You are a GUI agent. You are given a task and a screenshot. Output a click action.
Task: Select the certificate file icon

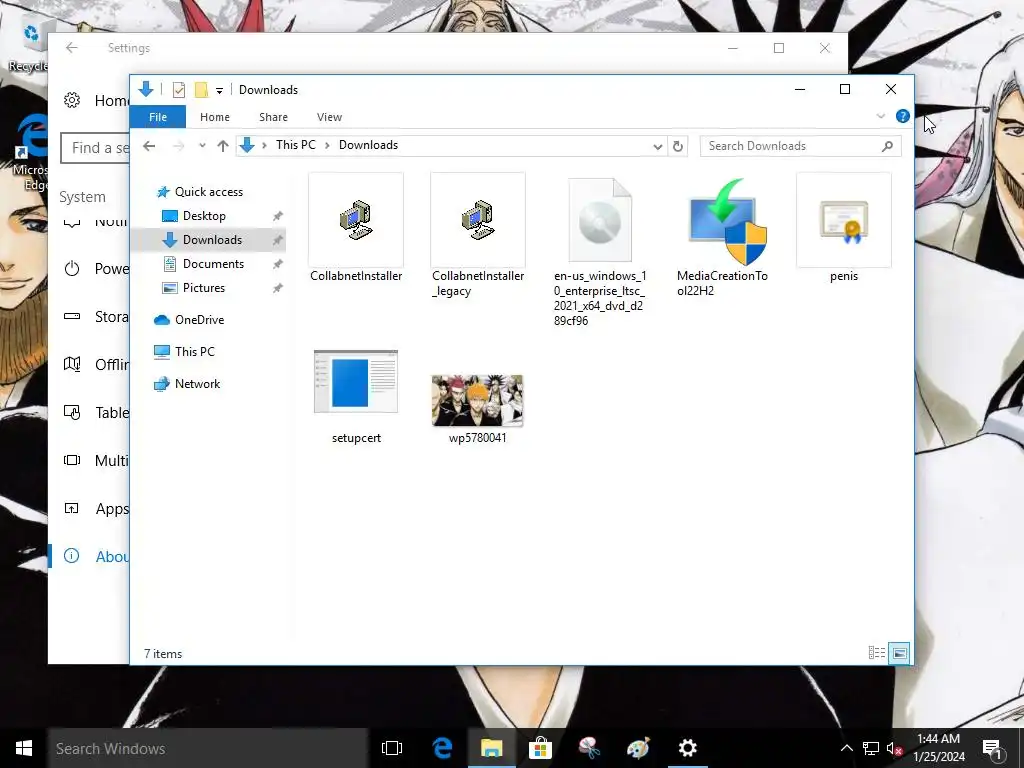844,220
